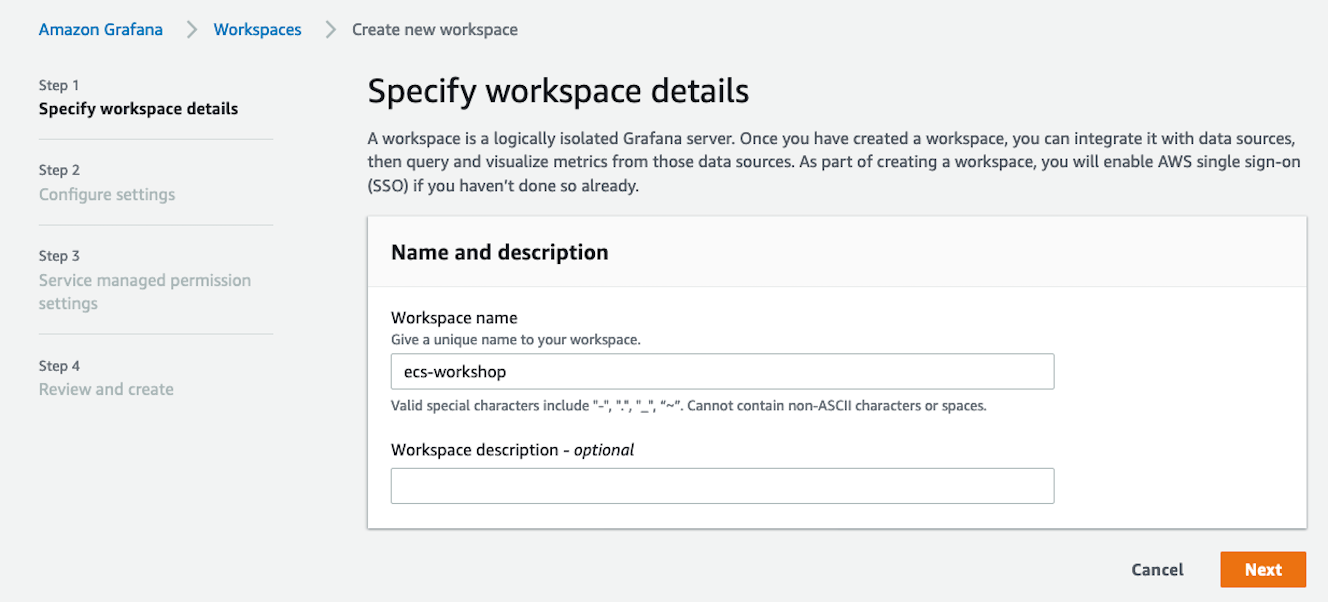Click Step 1 Specify workspace details

[138, 107]
